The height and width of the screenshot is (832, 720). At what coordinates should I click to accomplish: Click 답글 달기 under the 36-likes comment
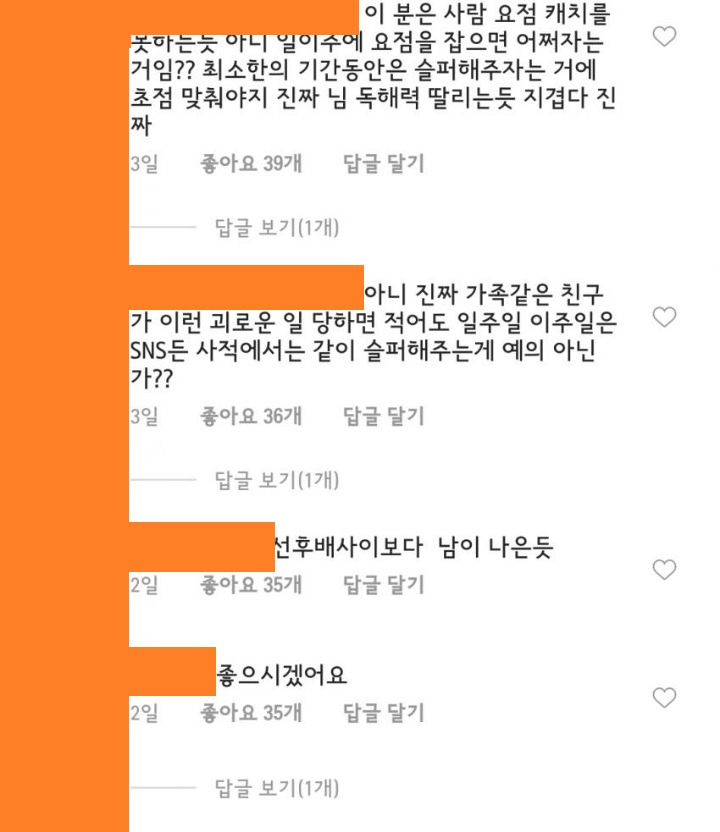pyautogui.click(x=384, y=416)
